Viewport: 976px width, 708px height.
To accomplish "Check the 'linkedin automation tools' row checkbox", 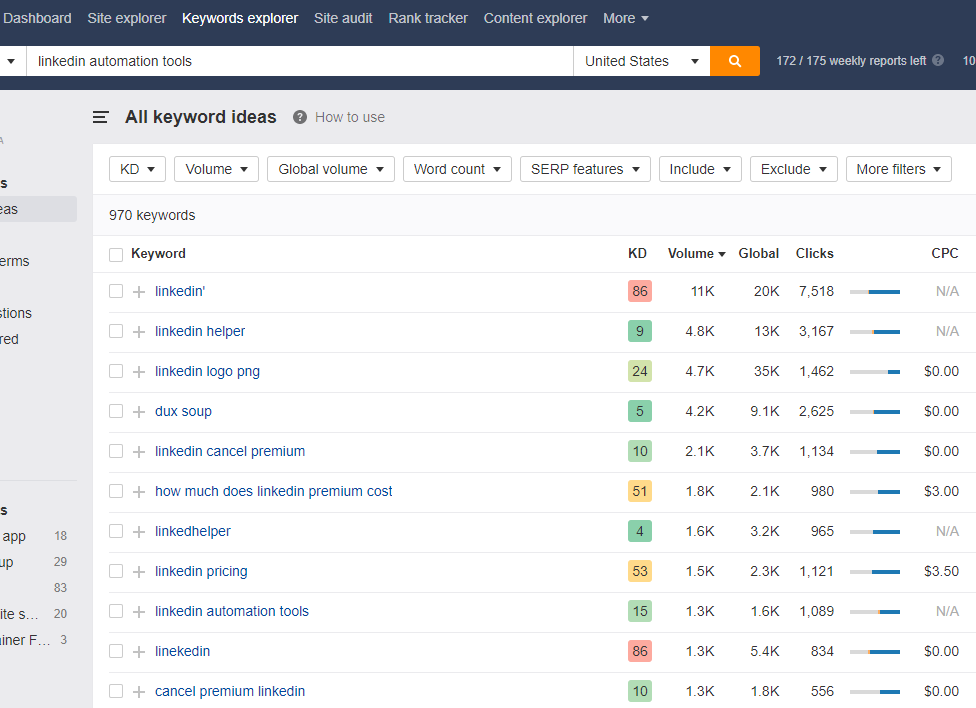I will [116, 611].
